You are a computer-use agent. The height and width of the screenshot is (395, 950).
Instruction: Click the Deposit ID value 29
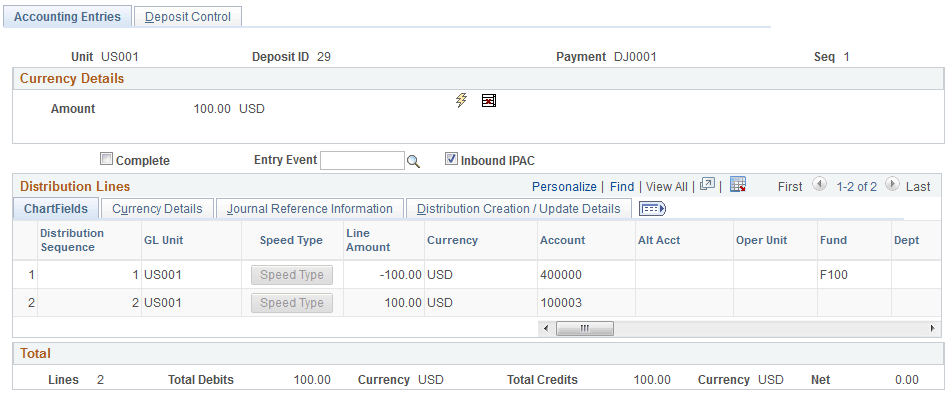(x=324, y=57)
